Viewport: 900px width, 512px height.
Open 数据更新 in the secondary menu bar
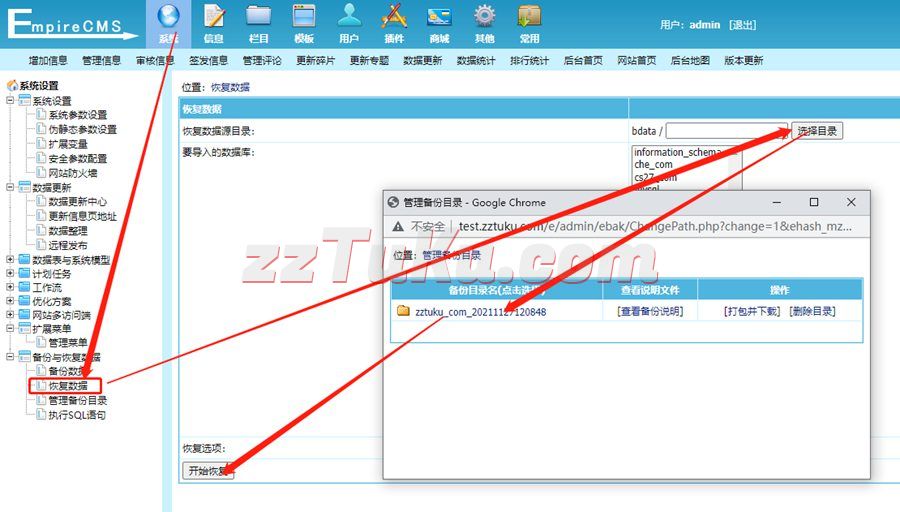(x=422, y=61)
